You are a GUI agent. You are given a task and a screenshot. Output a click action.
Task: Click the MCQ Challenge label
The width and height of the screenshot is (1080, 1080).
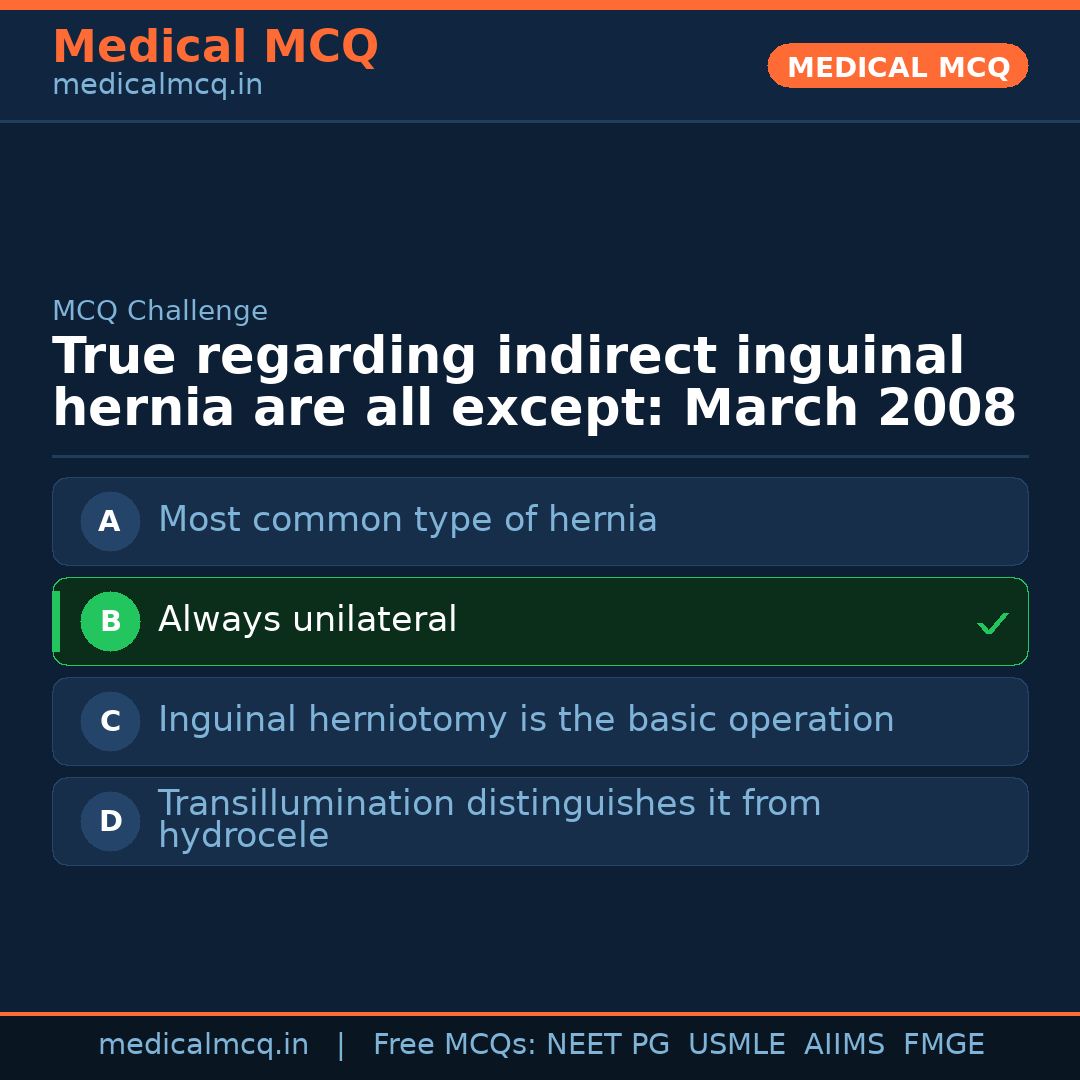pyautogui.click(x=160, y=311)
